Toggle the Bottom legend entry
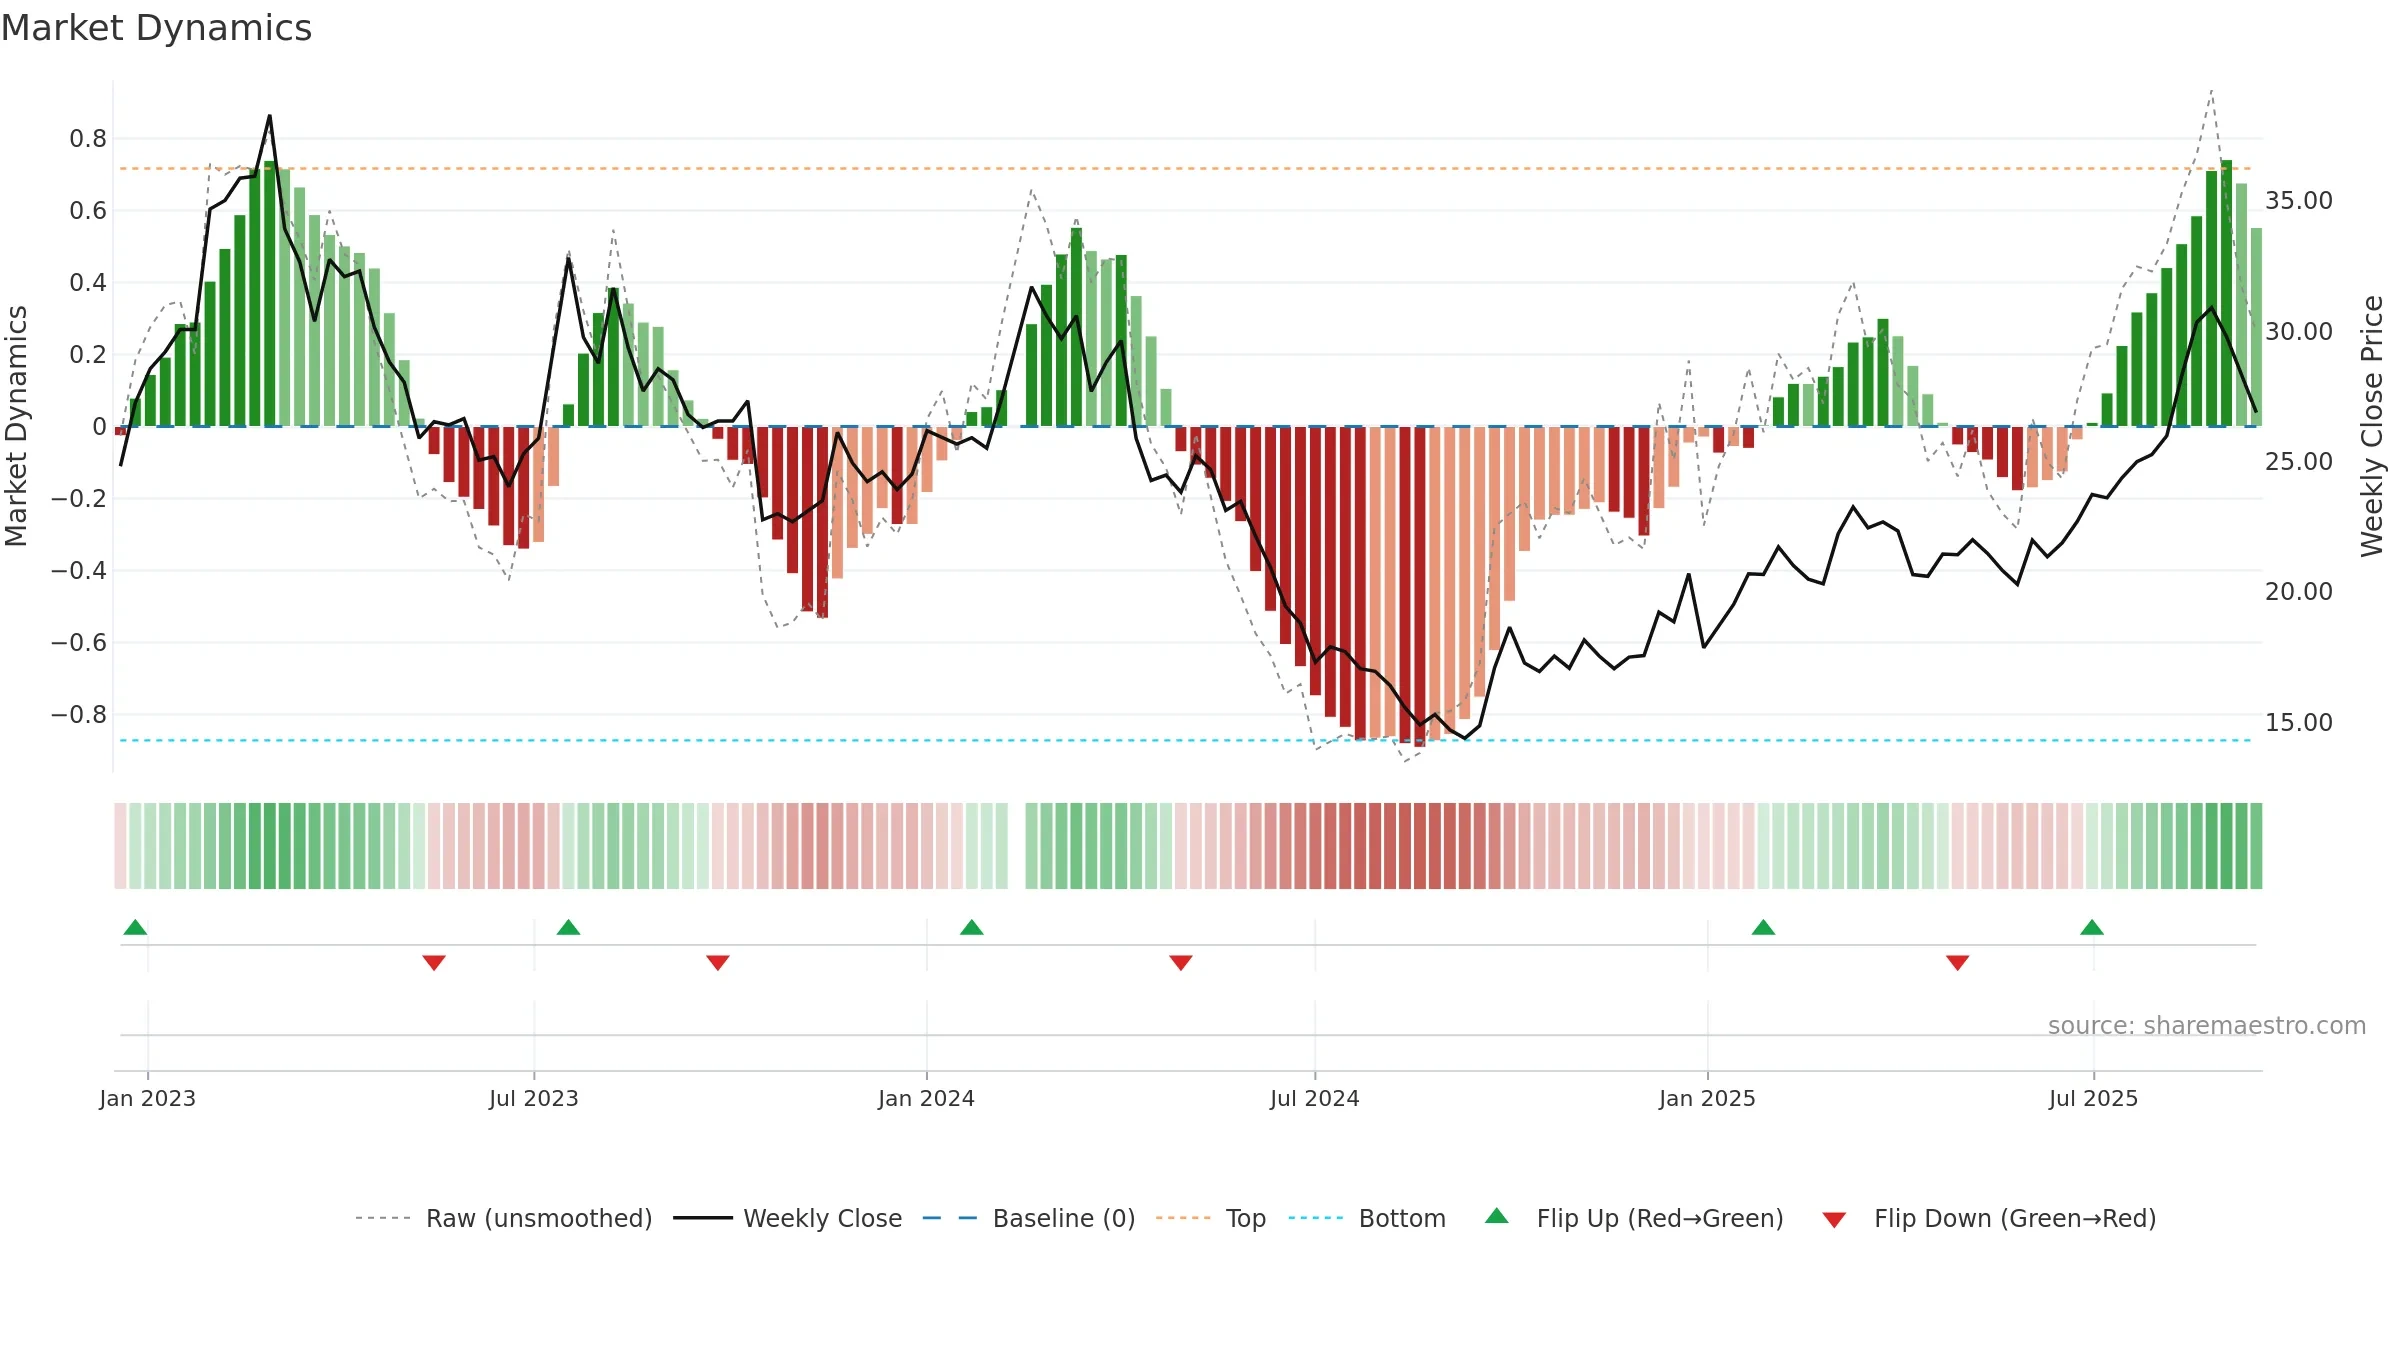The width and height of the screenshot is (2400, 1350). coord(1402,1218)
